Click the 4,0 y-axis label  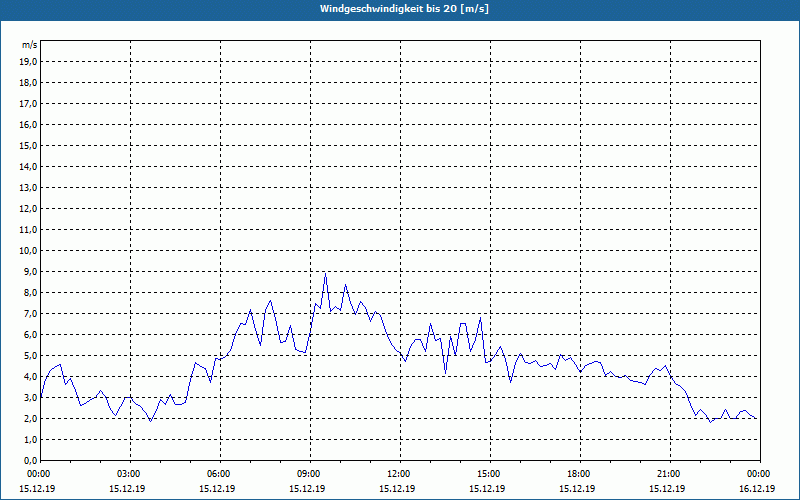[x=30, y=377]
